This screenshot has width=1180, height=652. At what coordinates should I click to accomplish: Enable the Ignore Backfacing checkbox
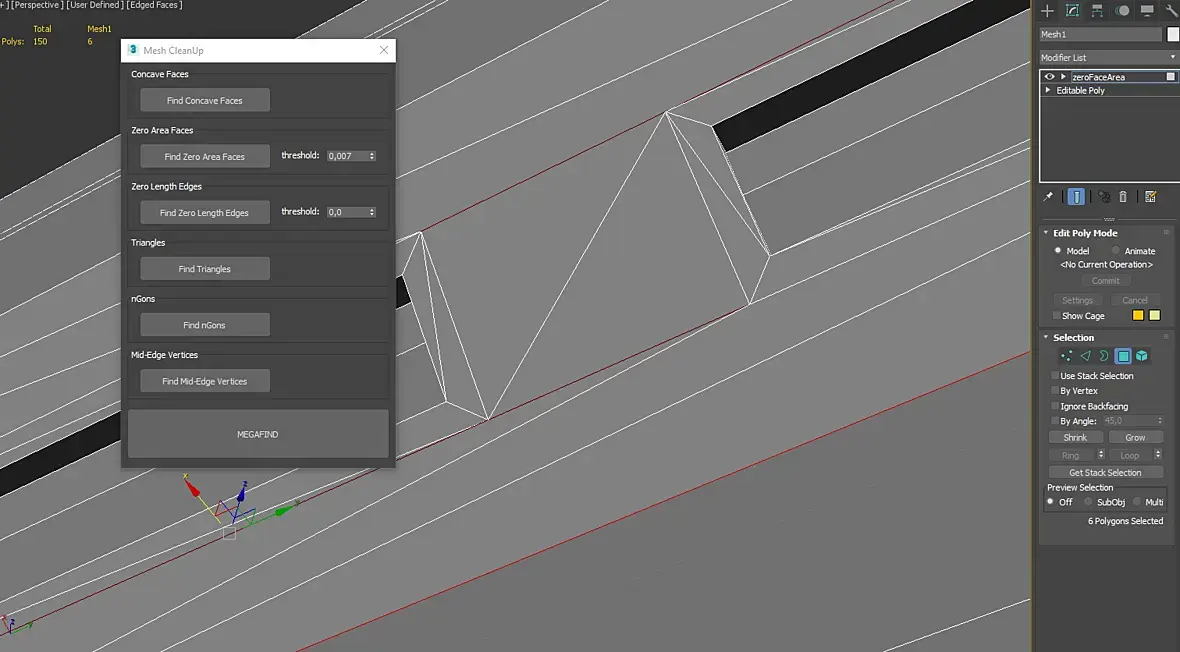(1055, 406)
